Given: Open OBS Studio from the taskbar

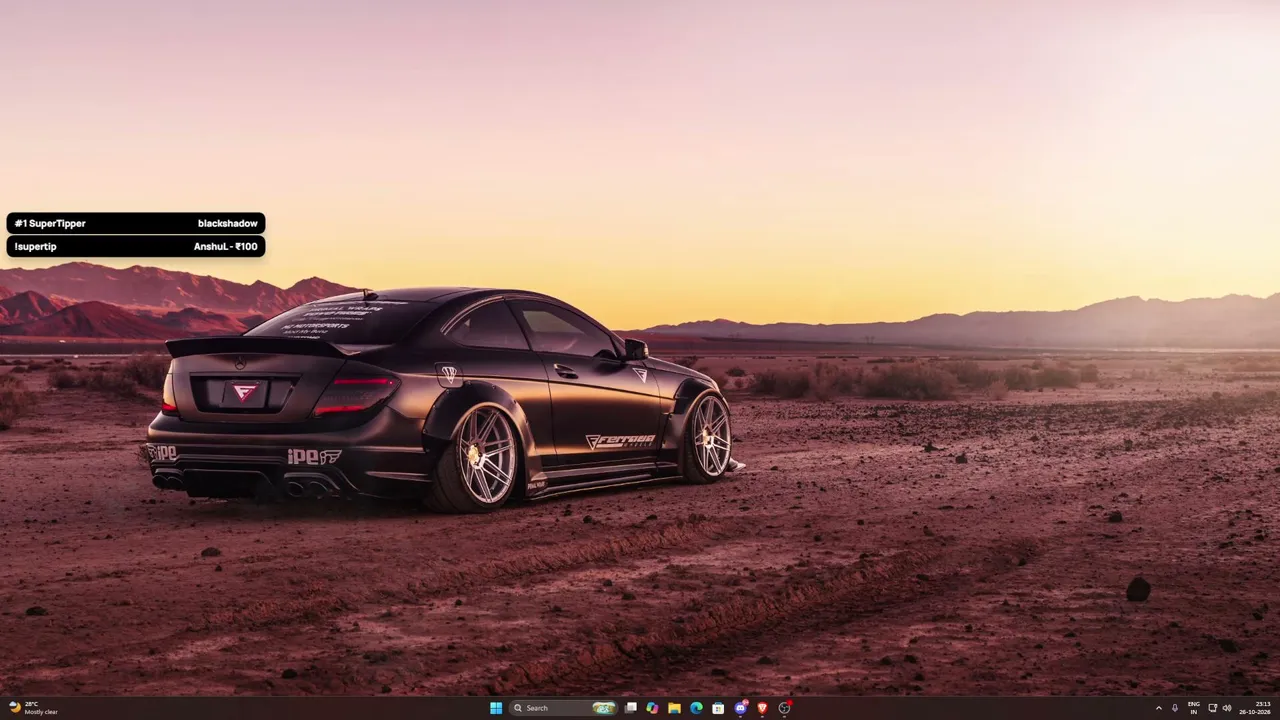Looking at the screenshot, I should point(784,708).
